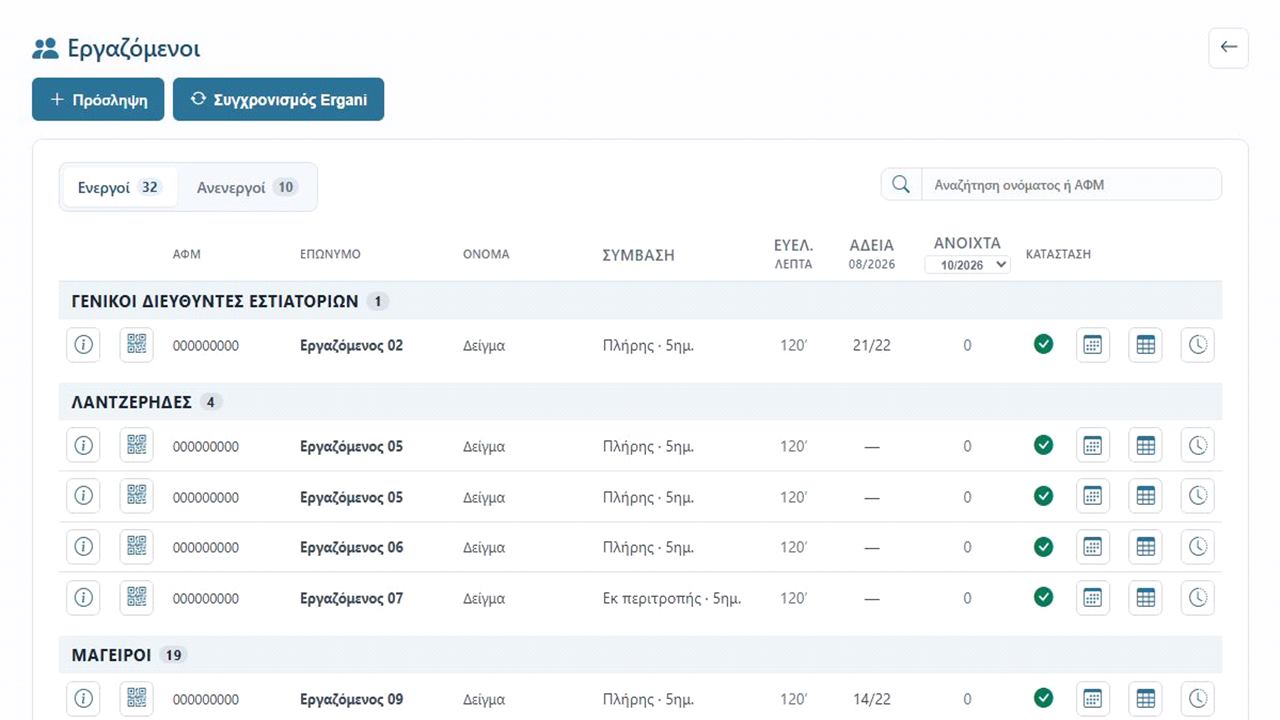Open calendar icon in Εργαζόμενος 06 row

pyautogui.click(x=1093, y=547)
